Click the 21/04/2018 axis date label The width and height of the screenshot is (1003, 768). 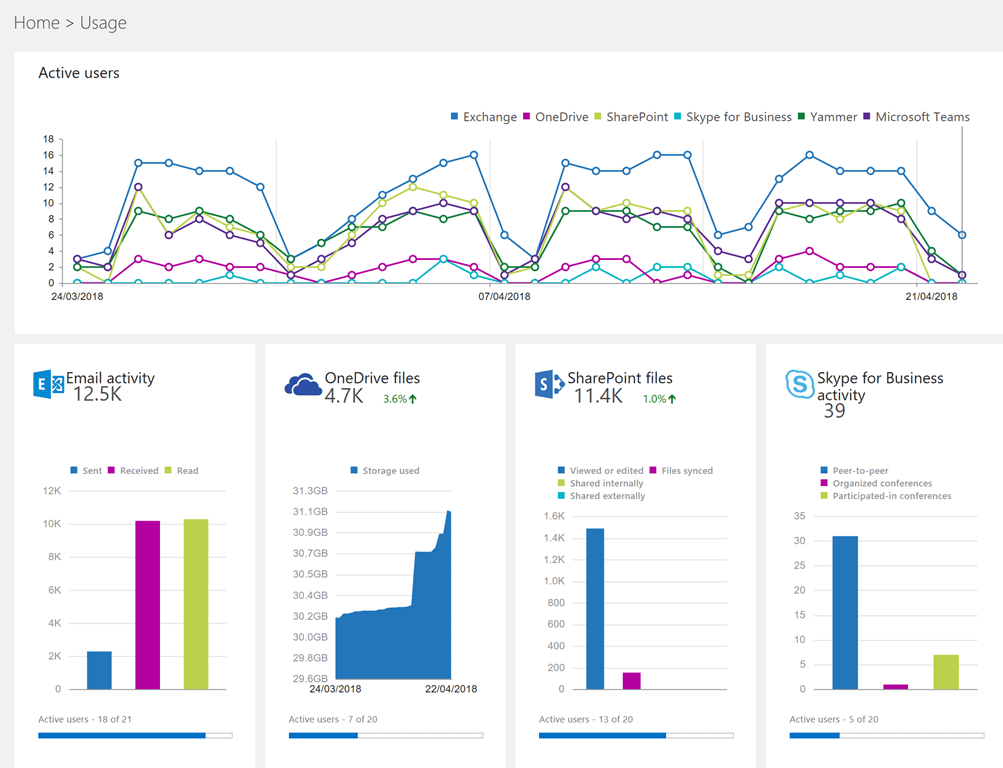click(931, 297)
